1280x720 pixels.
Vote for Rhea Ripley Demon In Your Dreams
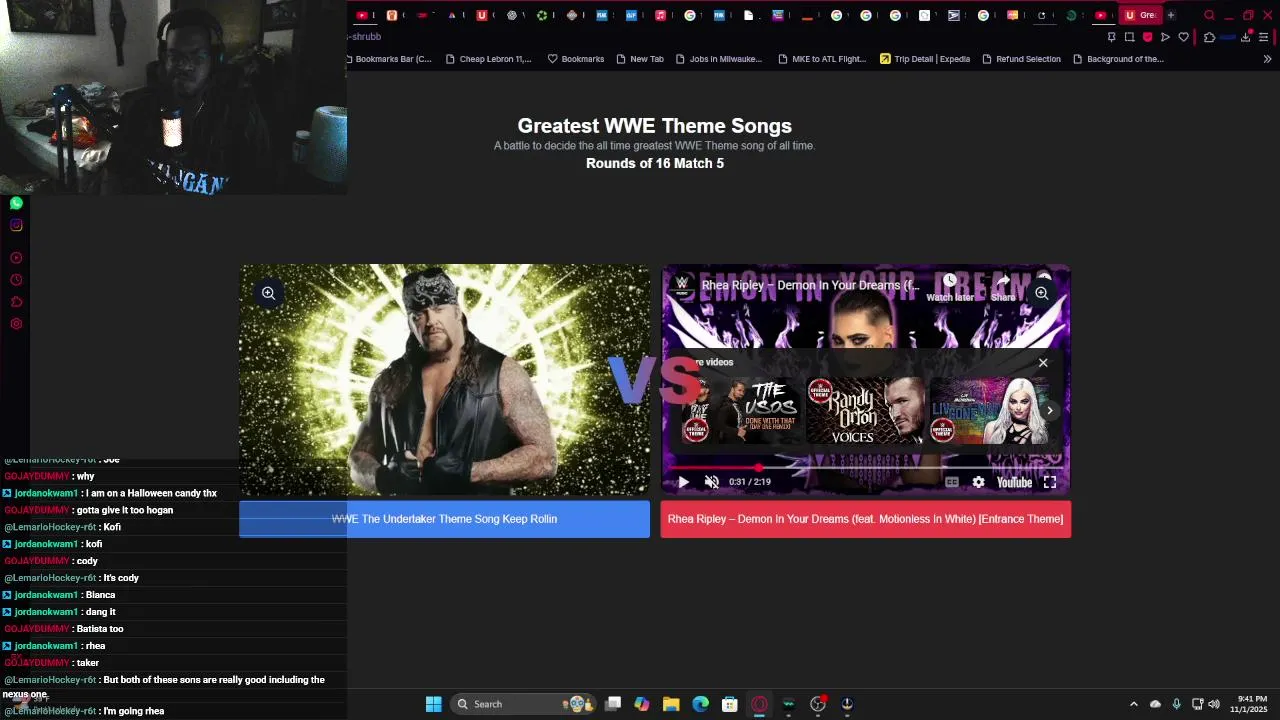click(866, 519)
